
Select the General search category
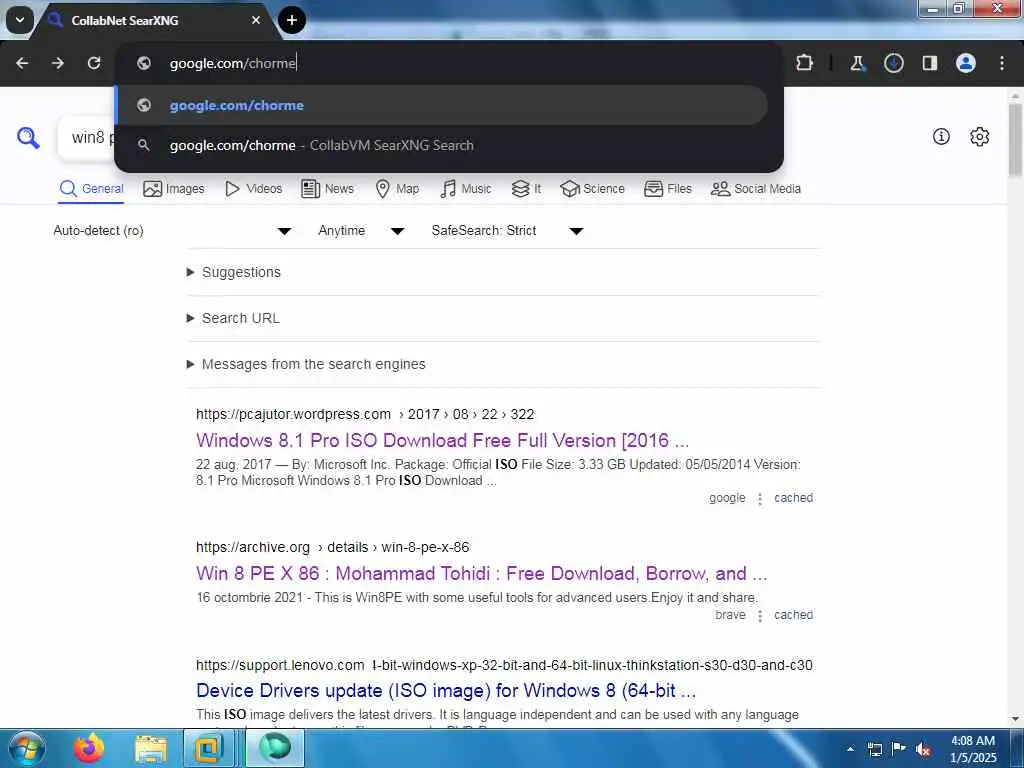pyautogui.click(x=91, y=189)
